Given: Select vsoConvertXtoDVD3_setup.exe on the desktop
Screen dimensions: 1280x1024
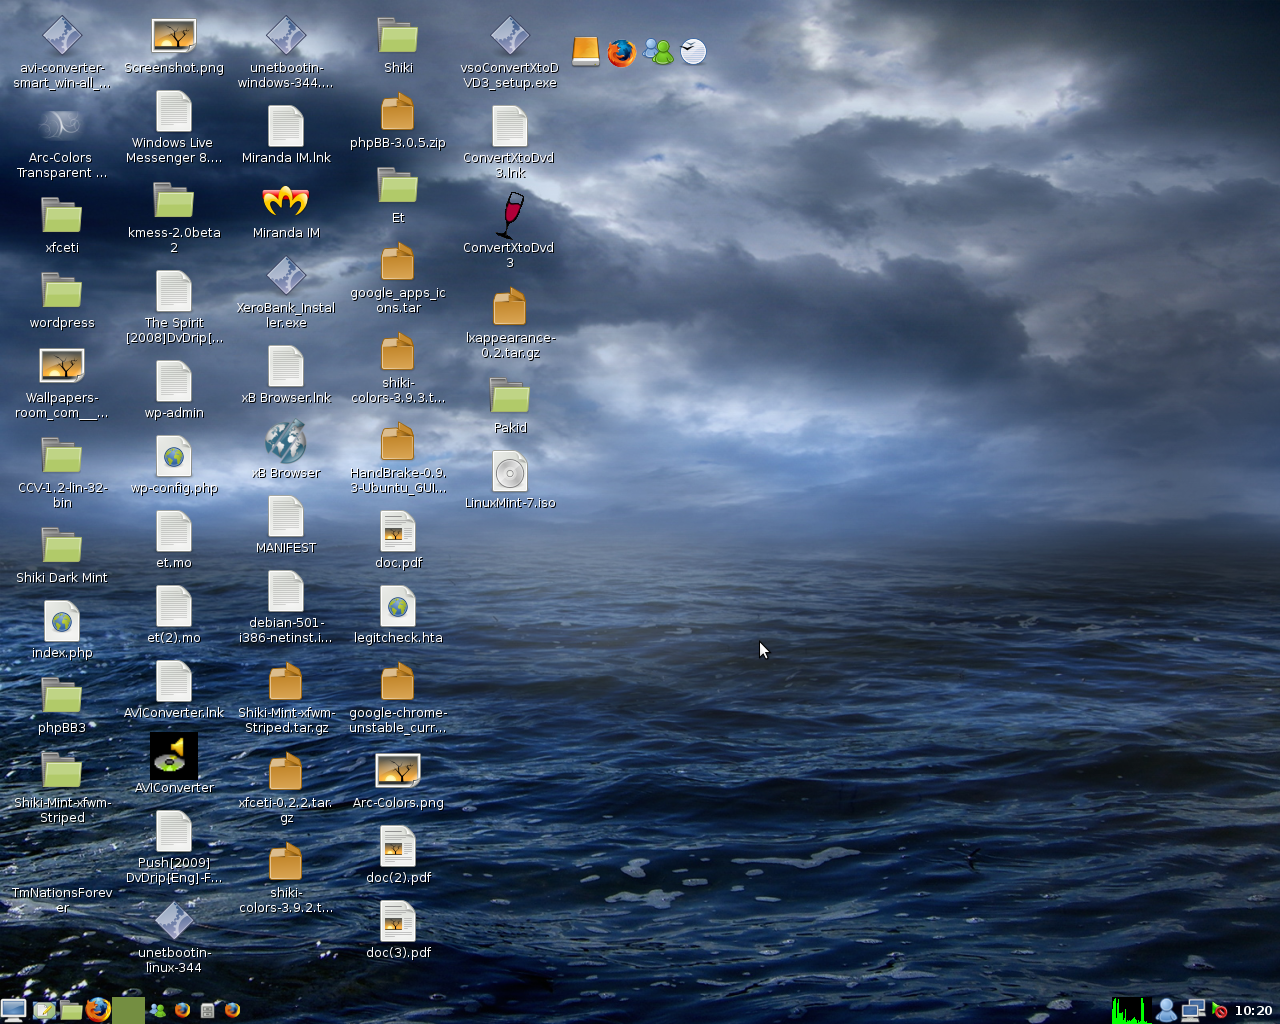Looking at the screenshot, I should [x=510, y=36].
